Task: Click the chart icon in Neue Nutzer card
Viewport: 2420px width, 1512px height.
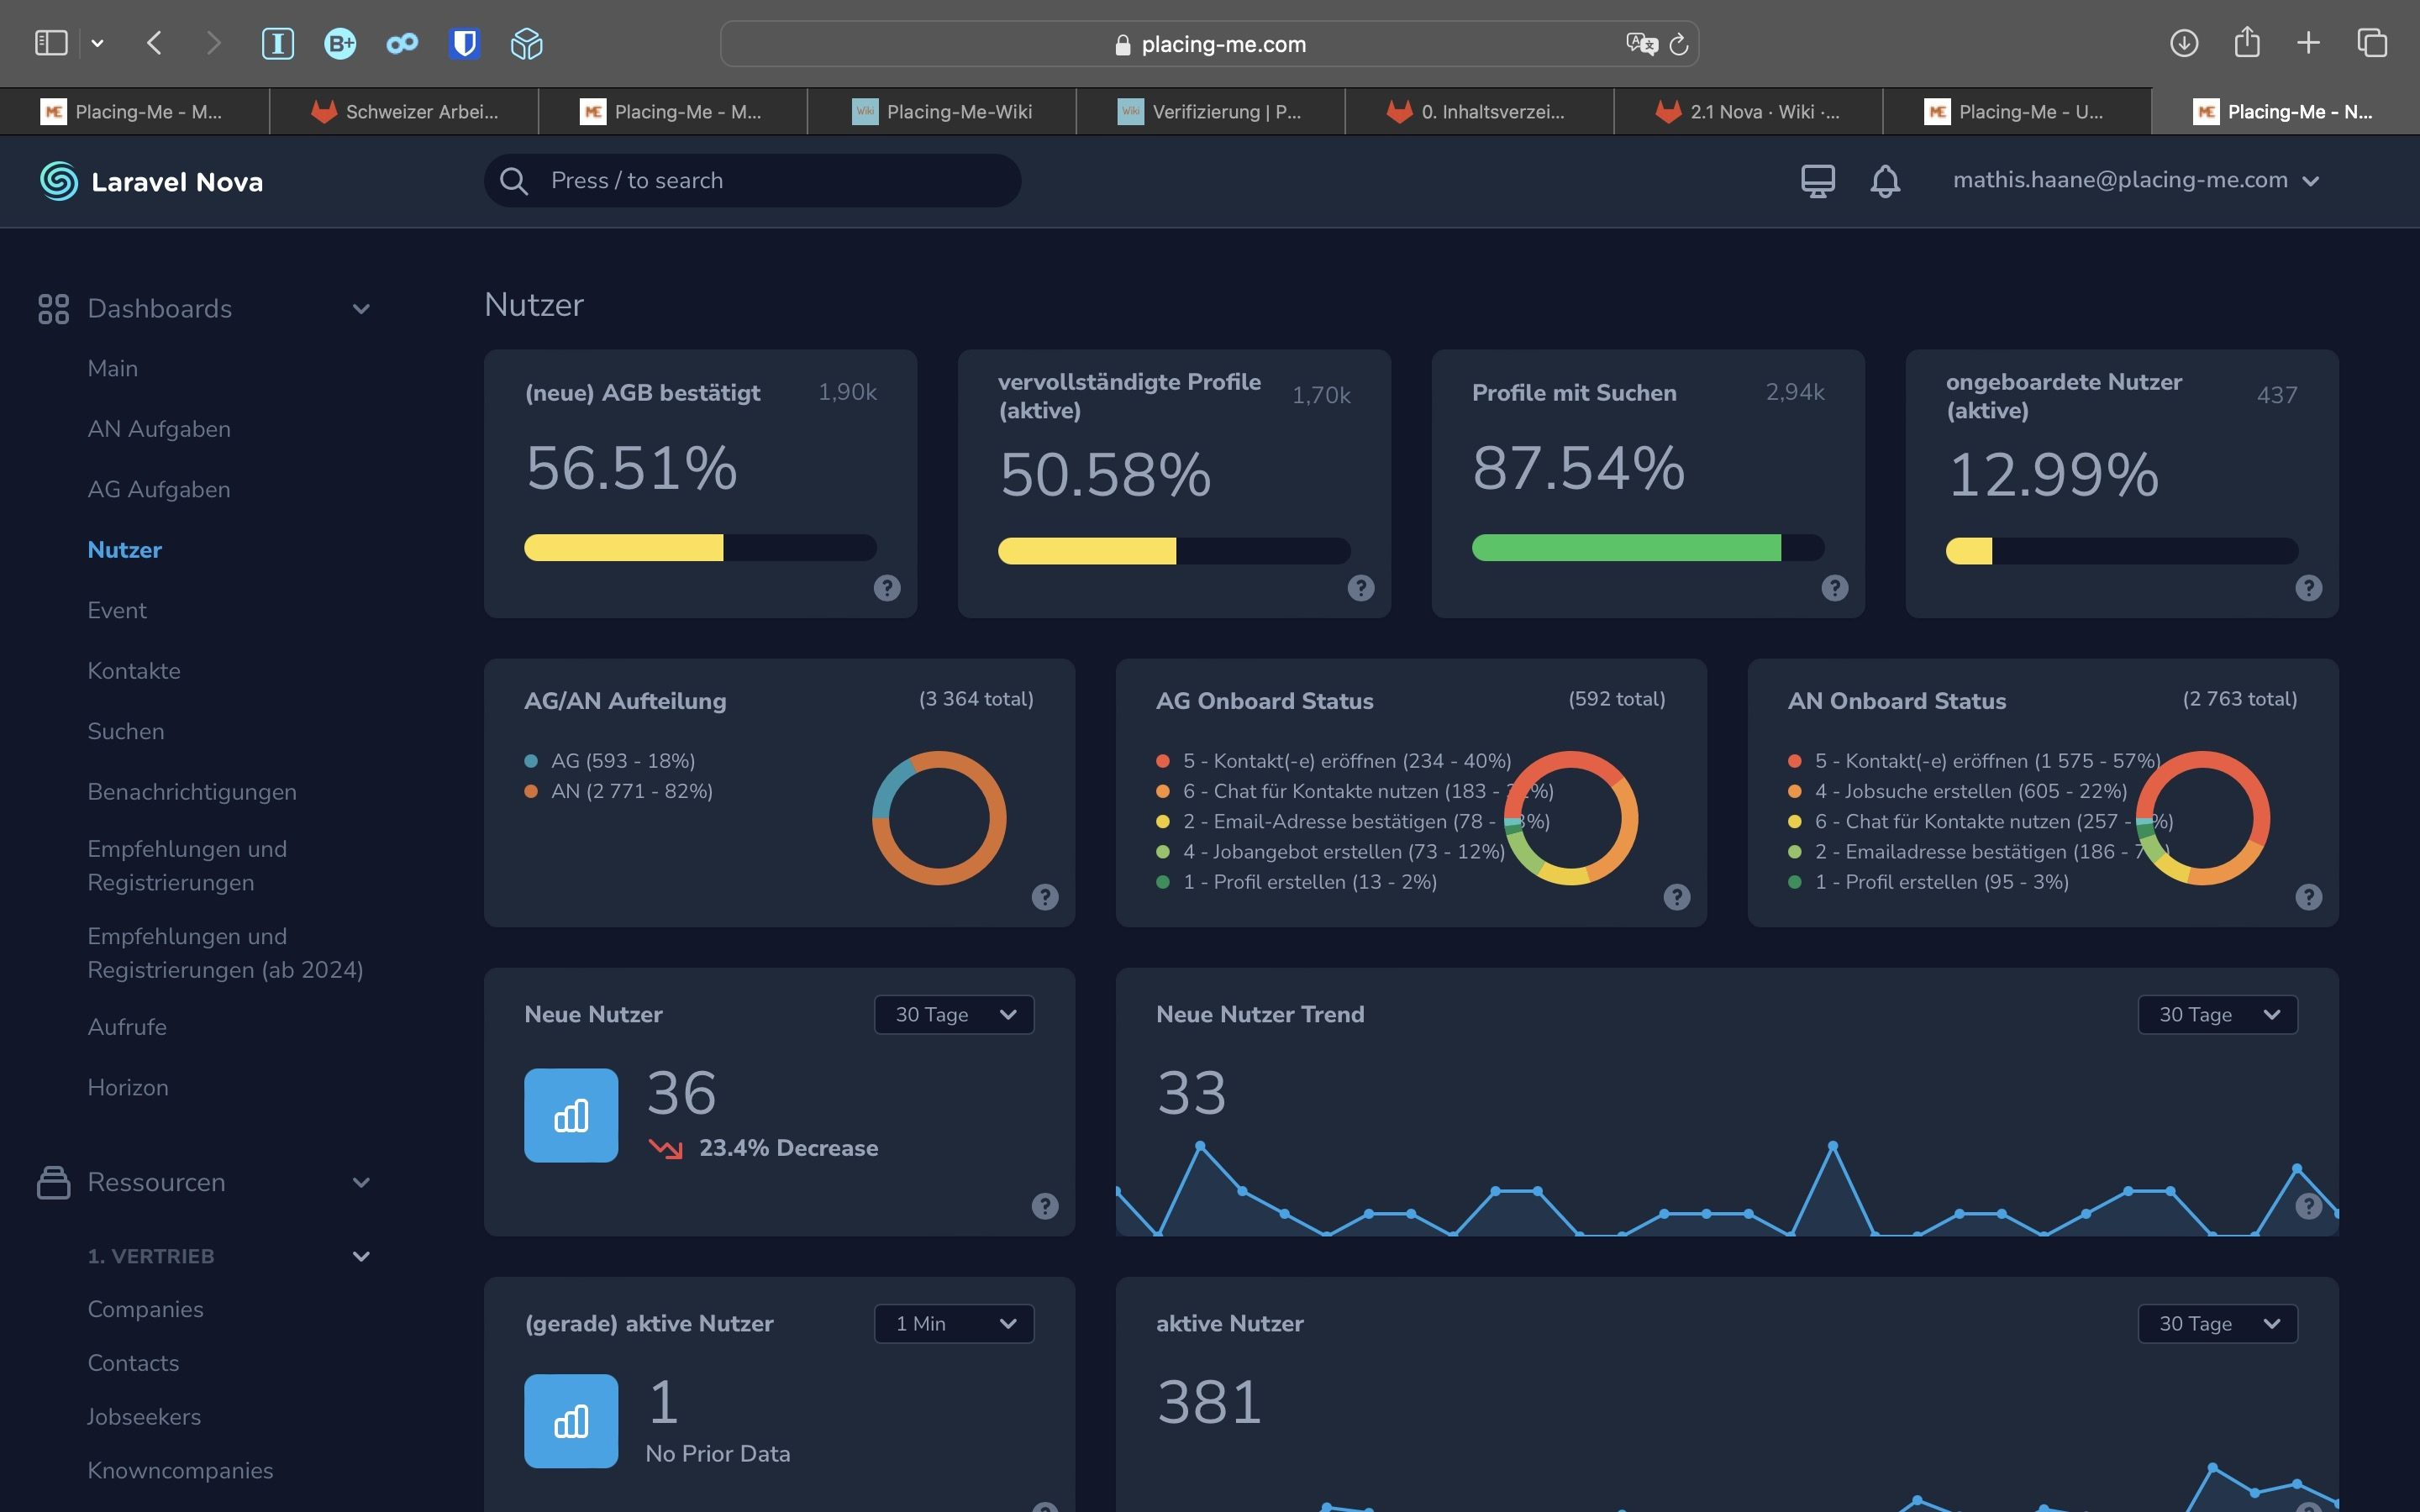Action: point(570,1115)
